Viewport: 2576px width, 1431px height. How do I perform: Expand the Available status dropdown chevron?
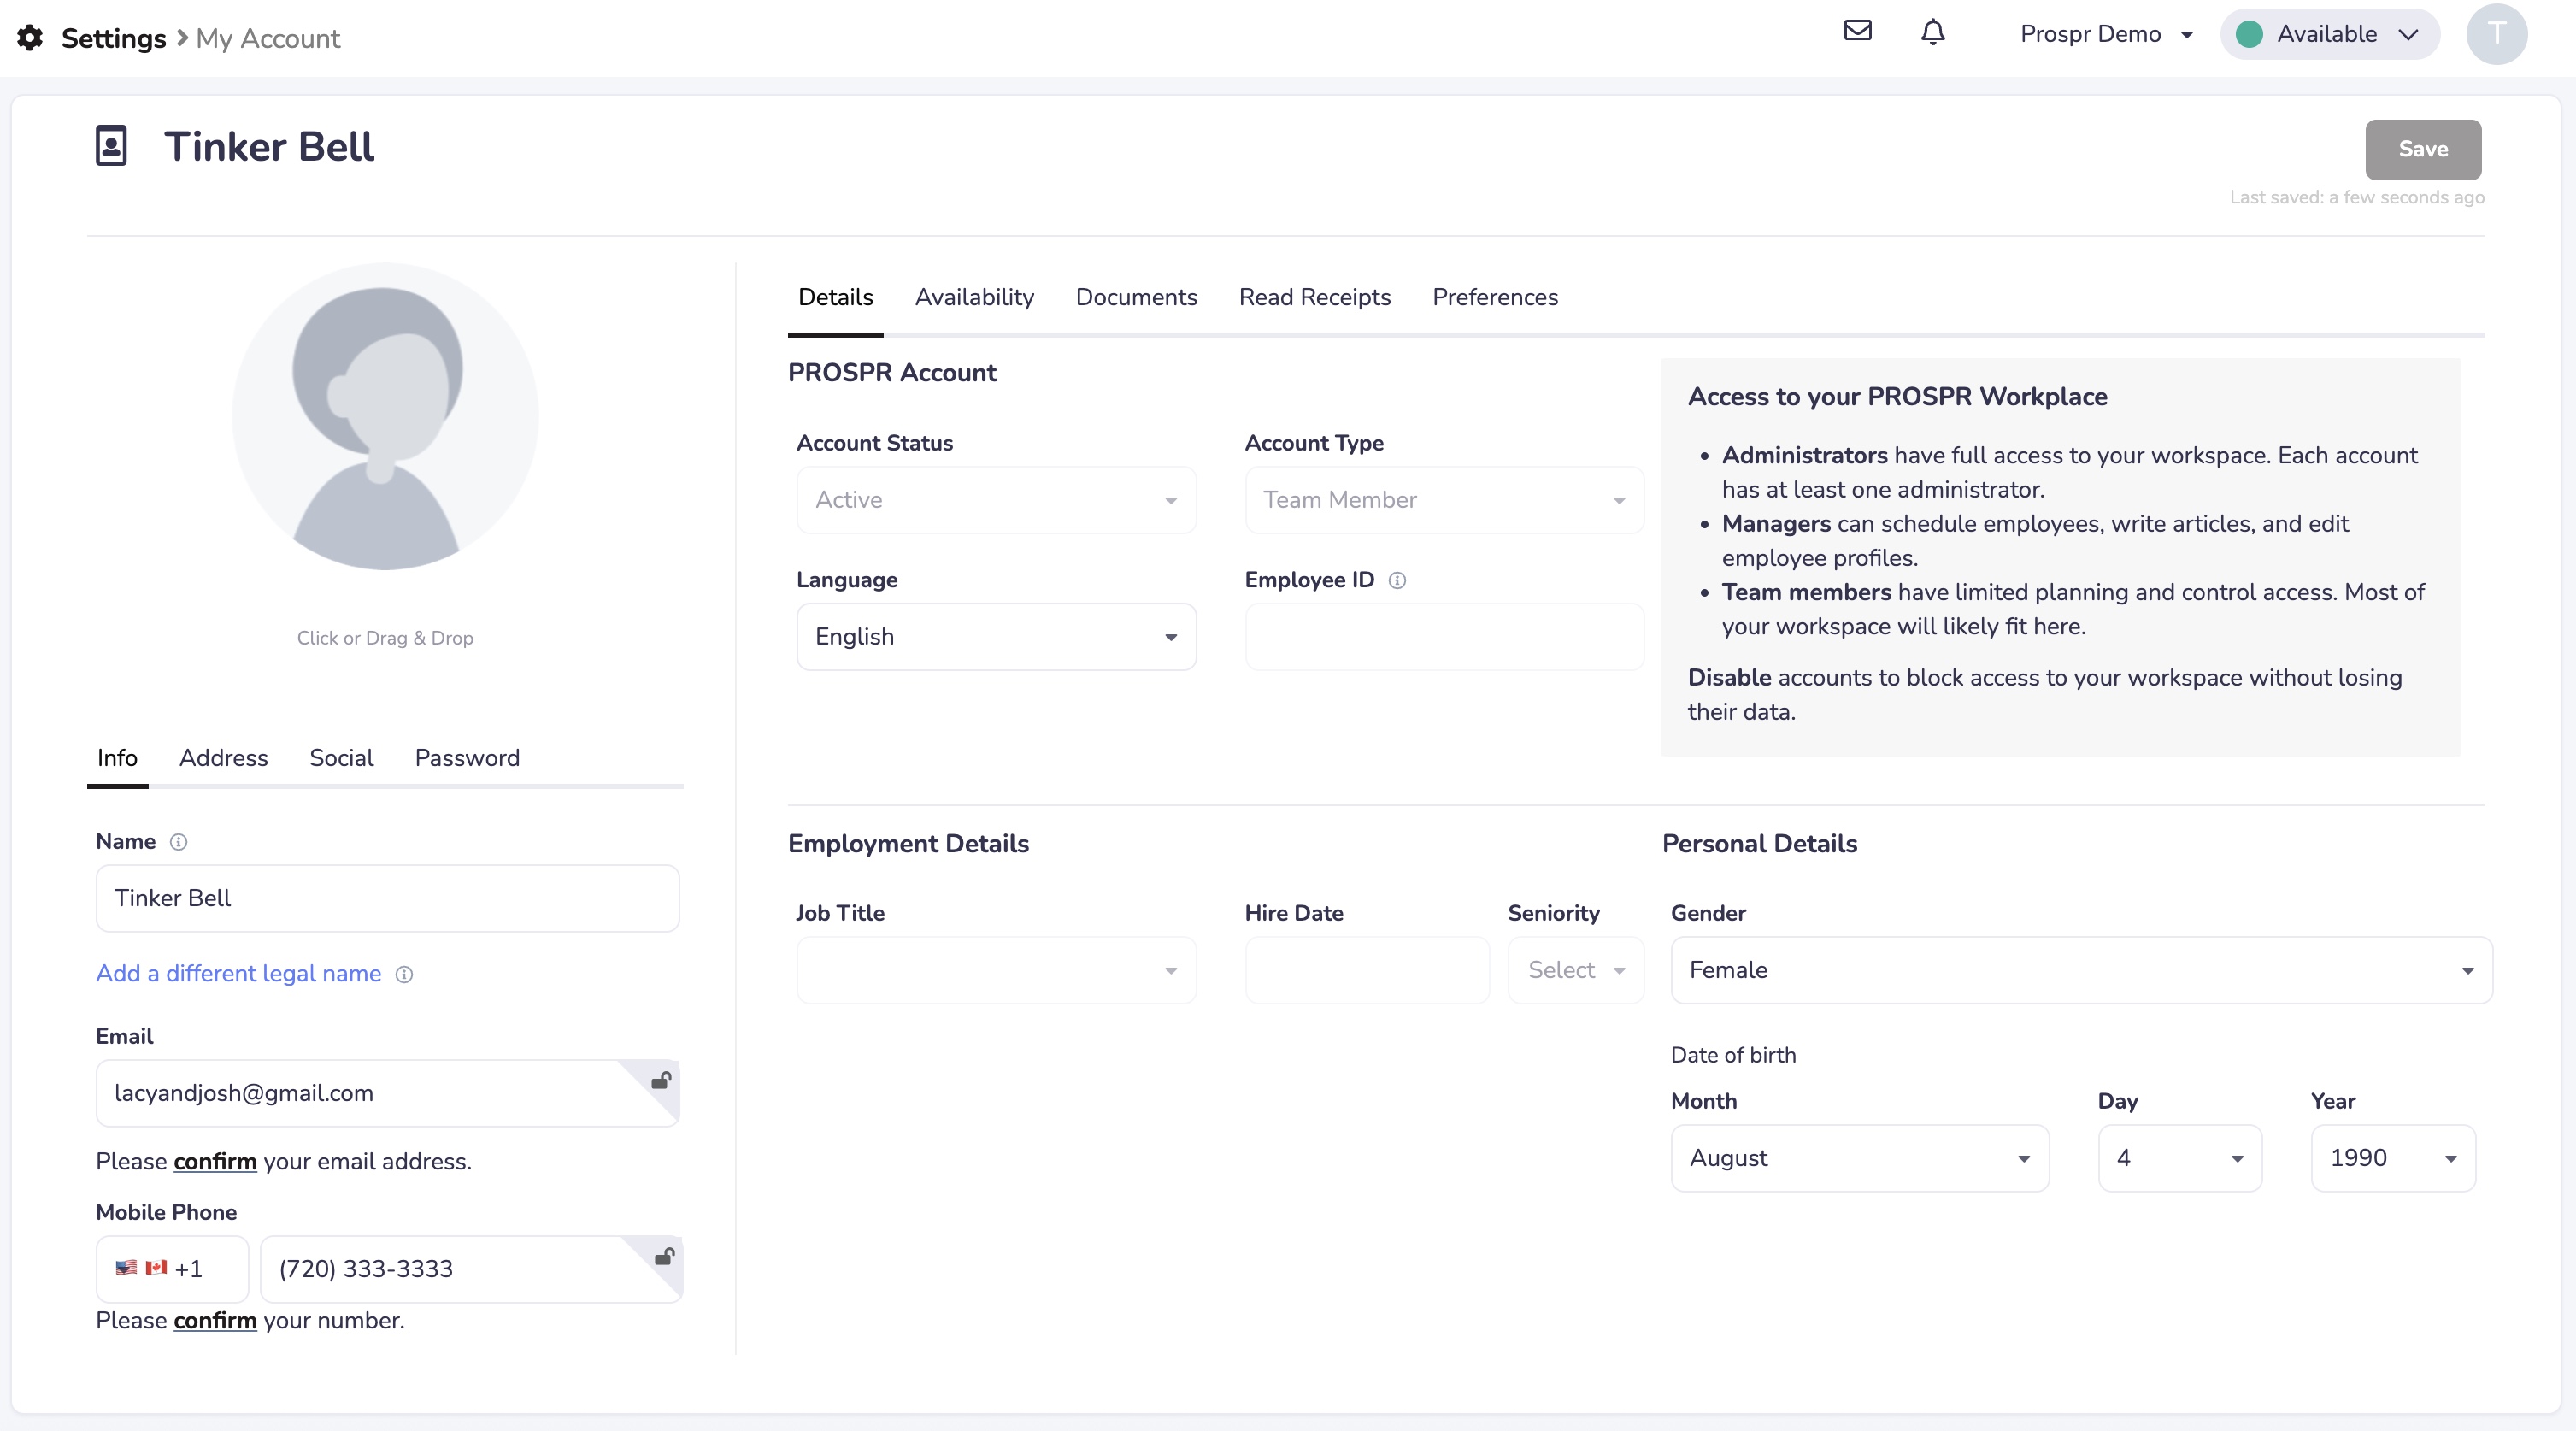point(2408,34)
